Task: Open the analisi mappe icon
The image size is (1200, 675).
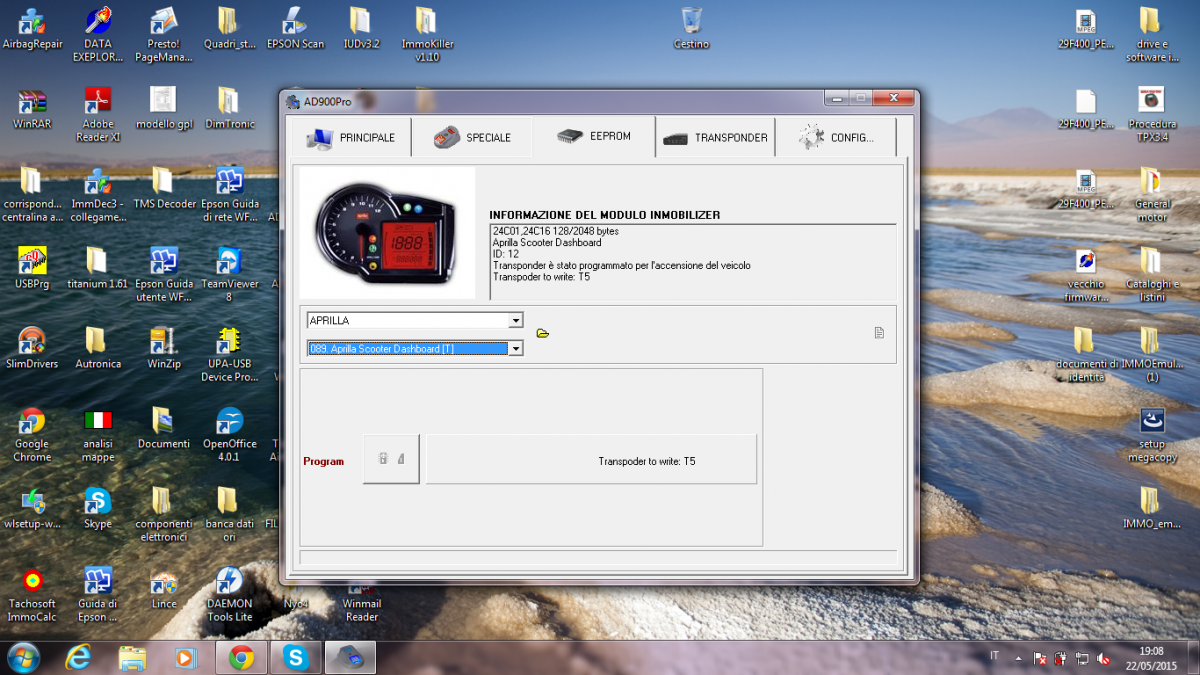Action: tap(98, 434)
